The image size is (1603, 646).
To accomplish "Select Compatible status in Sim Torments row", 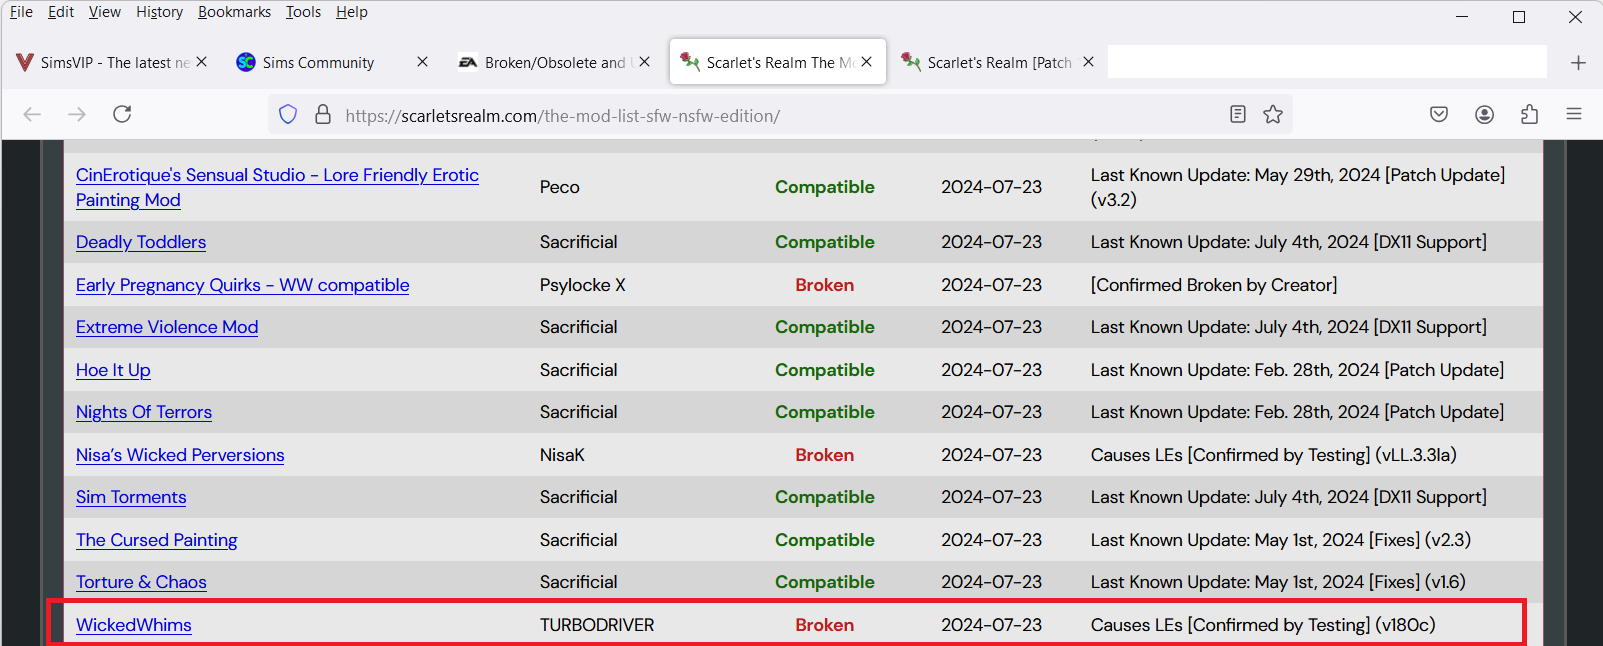I will pos(825,497).
